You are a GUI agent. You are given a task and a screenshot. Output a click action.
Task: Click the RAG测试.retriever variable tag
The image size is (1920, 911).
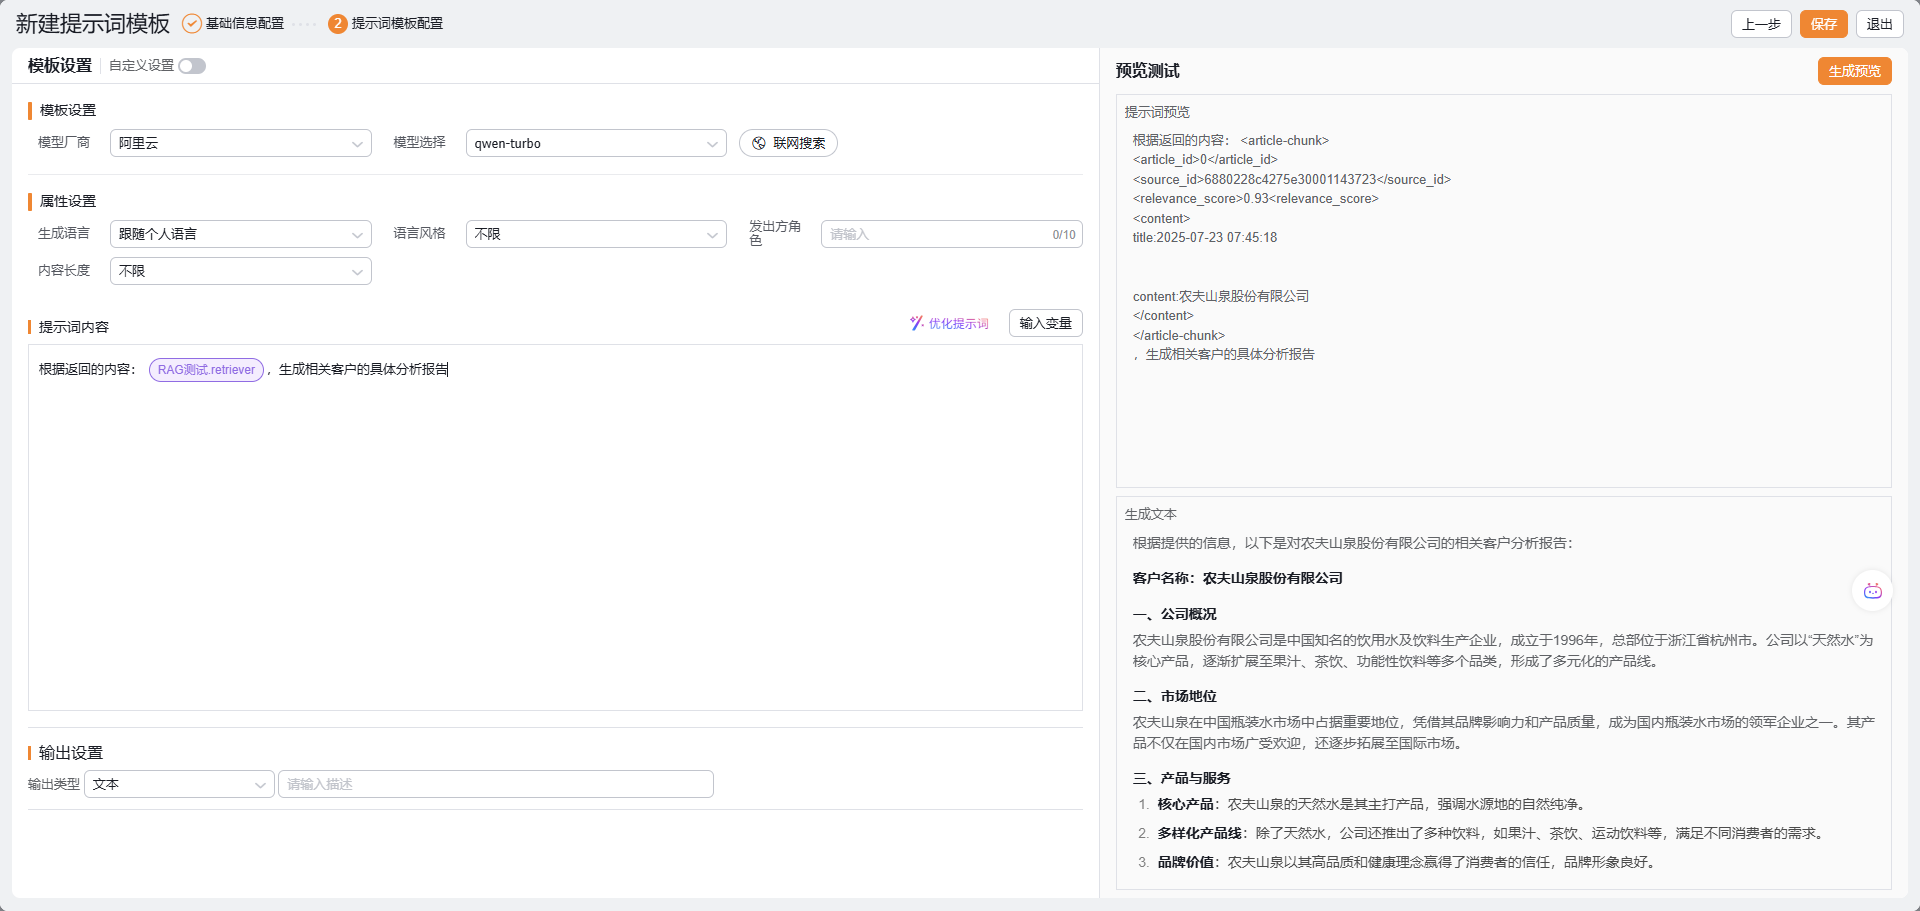(x=206, y=370)
